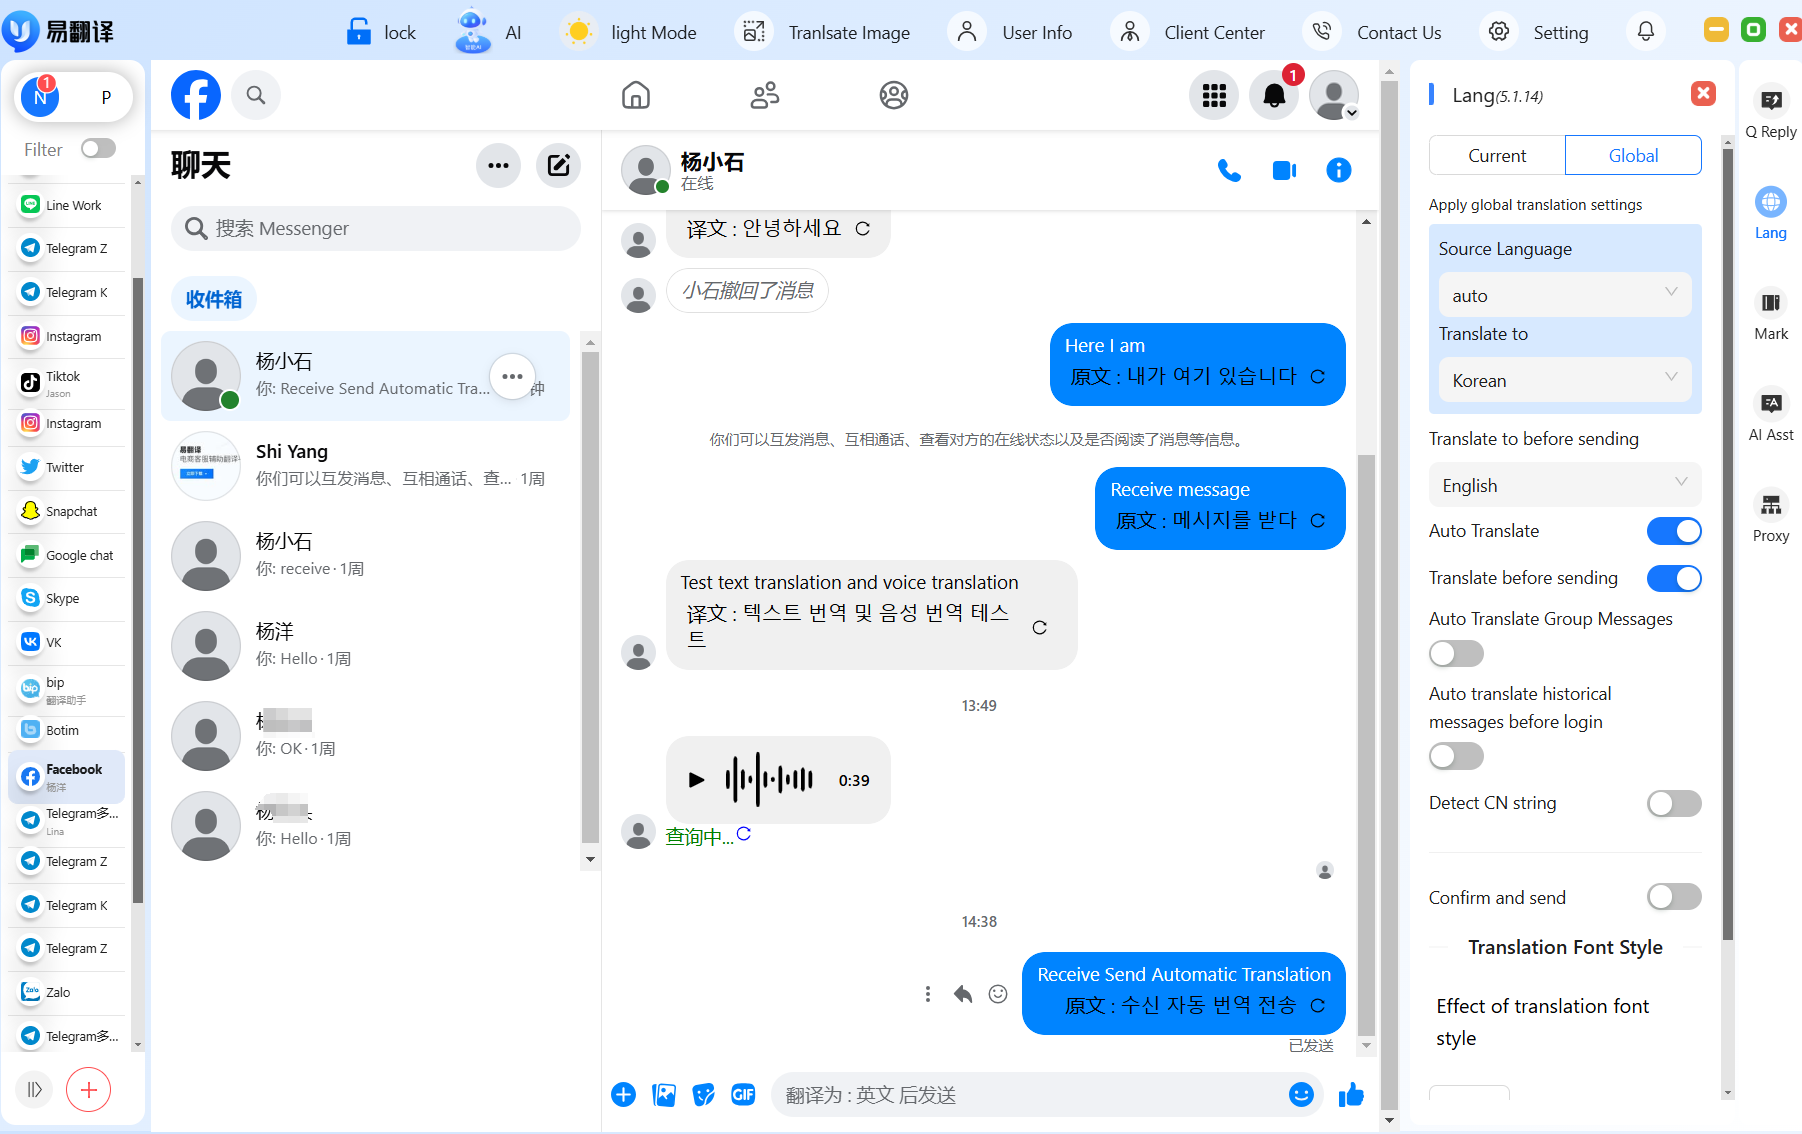1802x1134 pixels.
Task: Open Facebook search magnifier
Action: (x=256, y=95)
